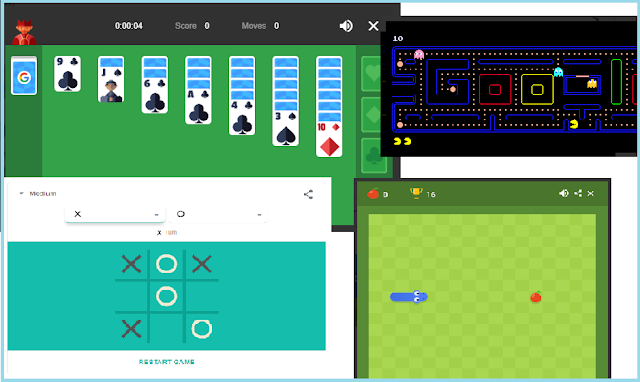Image resolution: width=640 pixels, height=382 pixels.
Task: Click the orange ghost in Pac-Man
Action: coord(592,84)
